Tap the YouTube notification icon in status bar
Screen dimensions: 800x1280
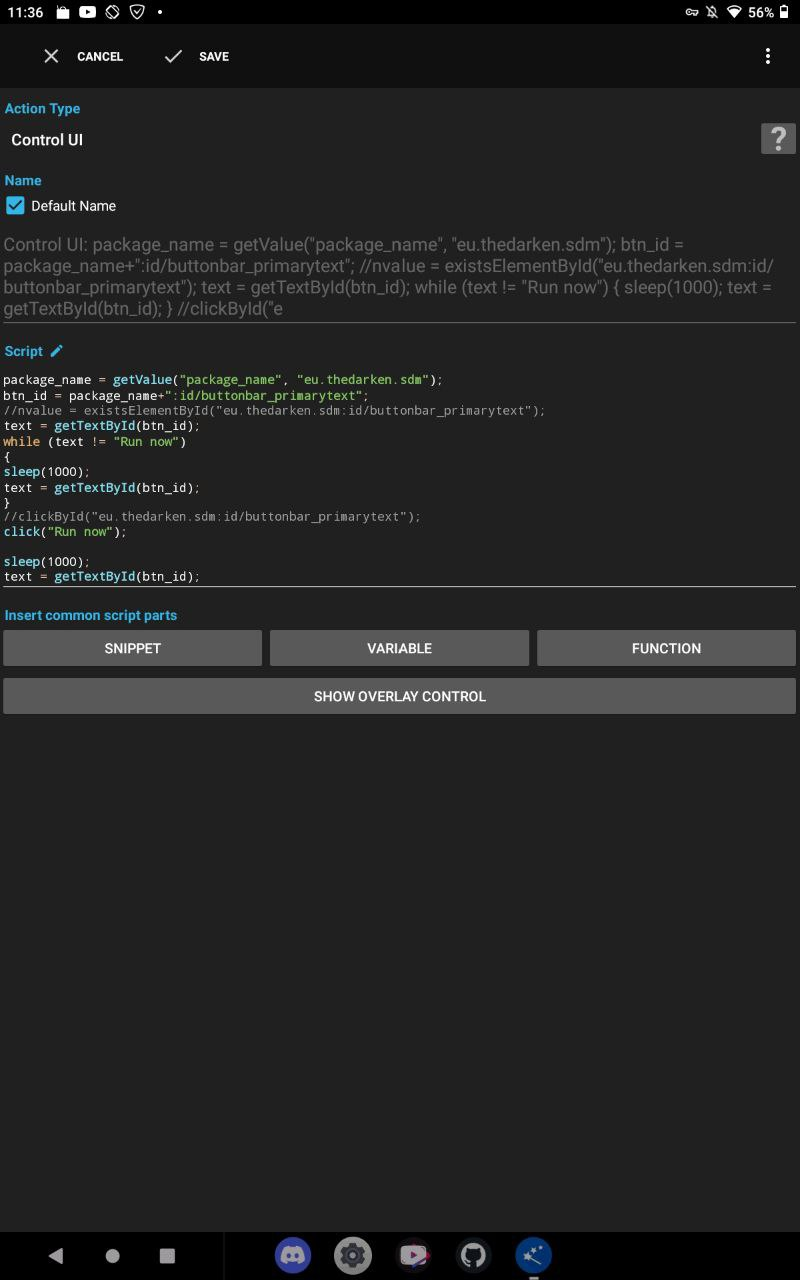pyautogui.click(x=88, y=12)
